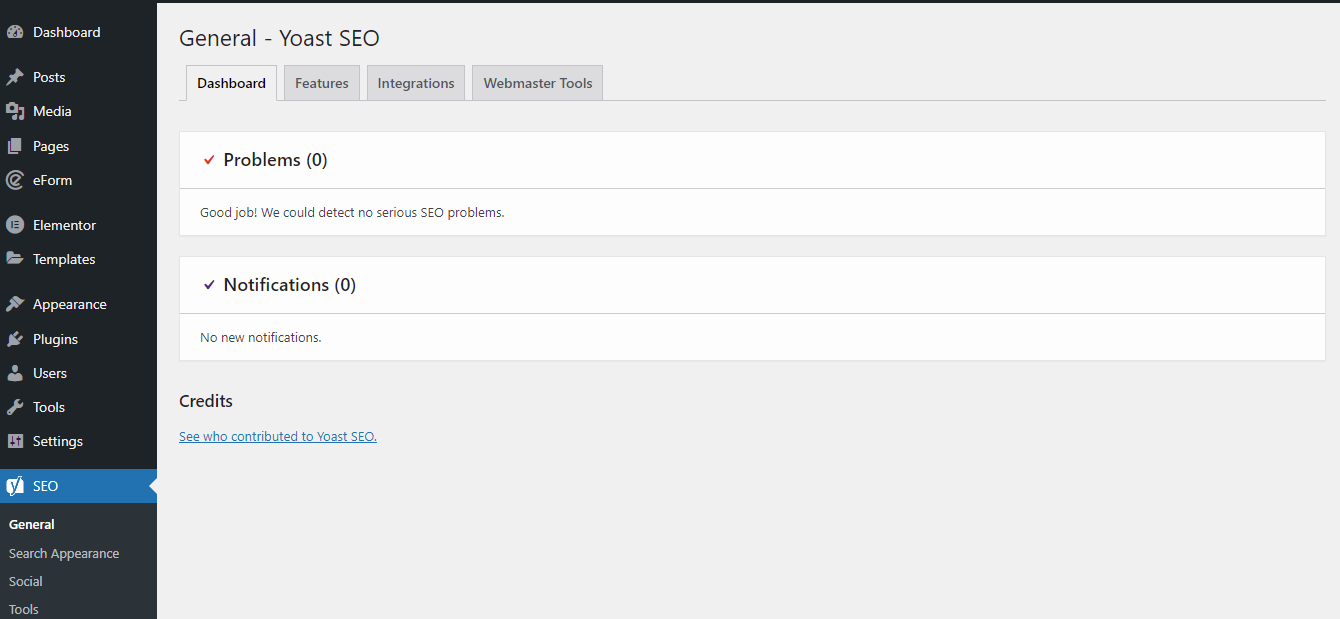Select the Dashboard tab in Yoast SEO

pos(231,83)
